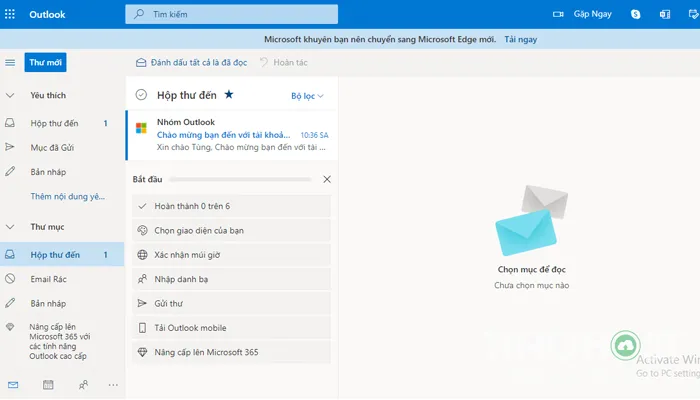The width and height of the screenshot is (700, 400).
Task: Open Bản nháp under Yêu thích
Action: coord(62,172)
